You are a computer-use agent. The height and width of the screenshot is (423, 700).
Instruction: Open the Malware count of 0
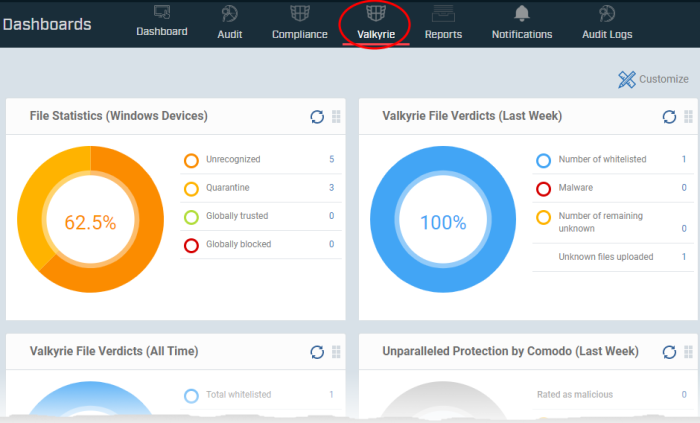click(684, 187)
